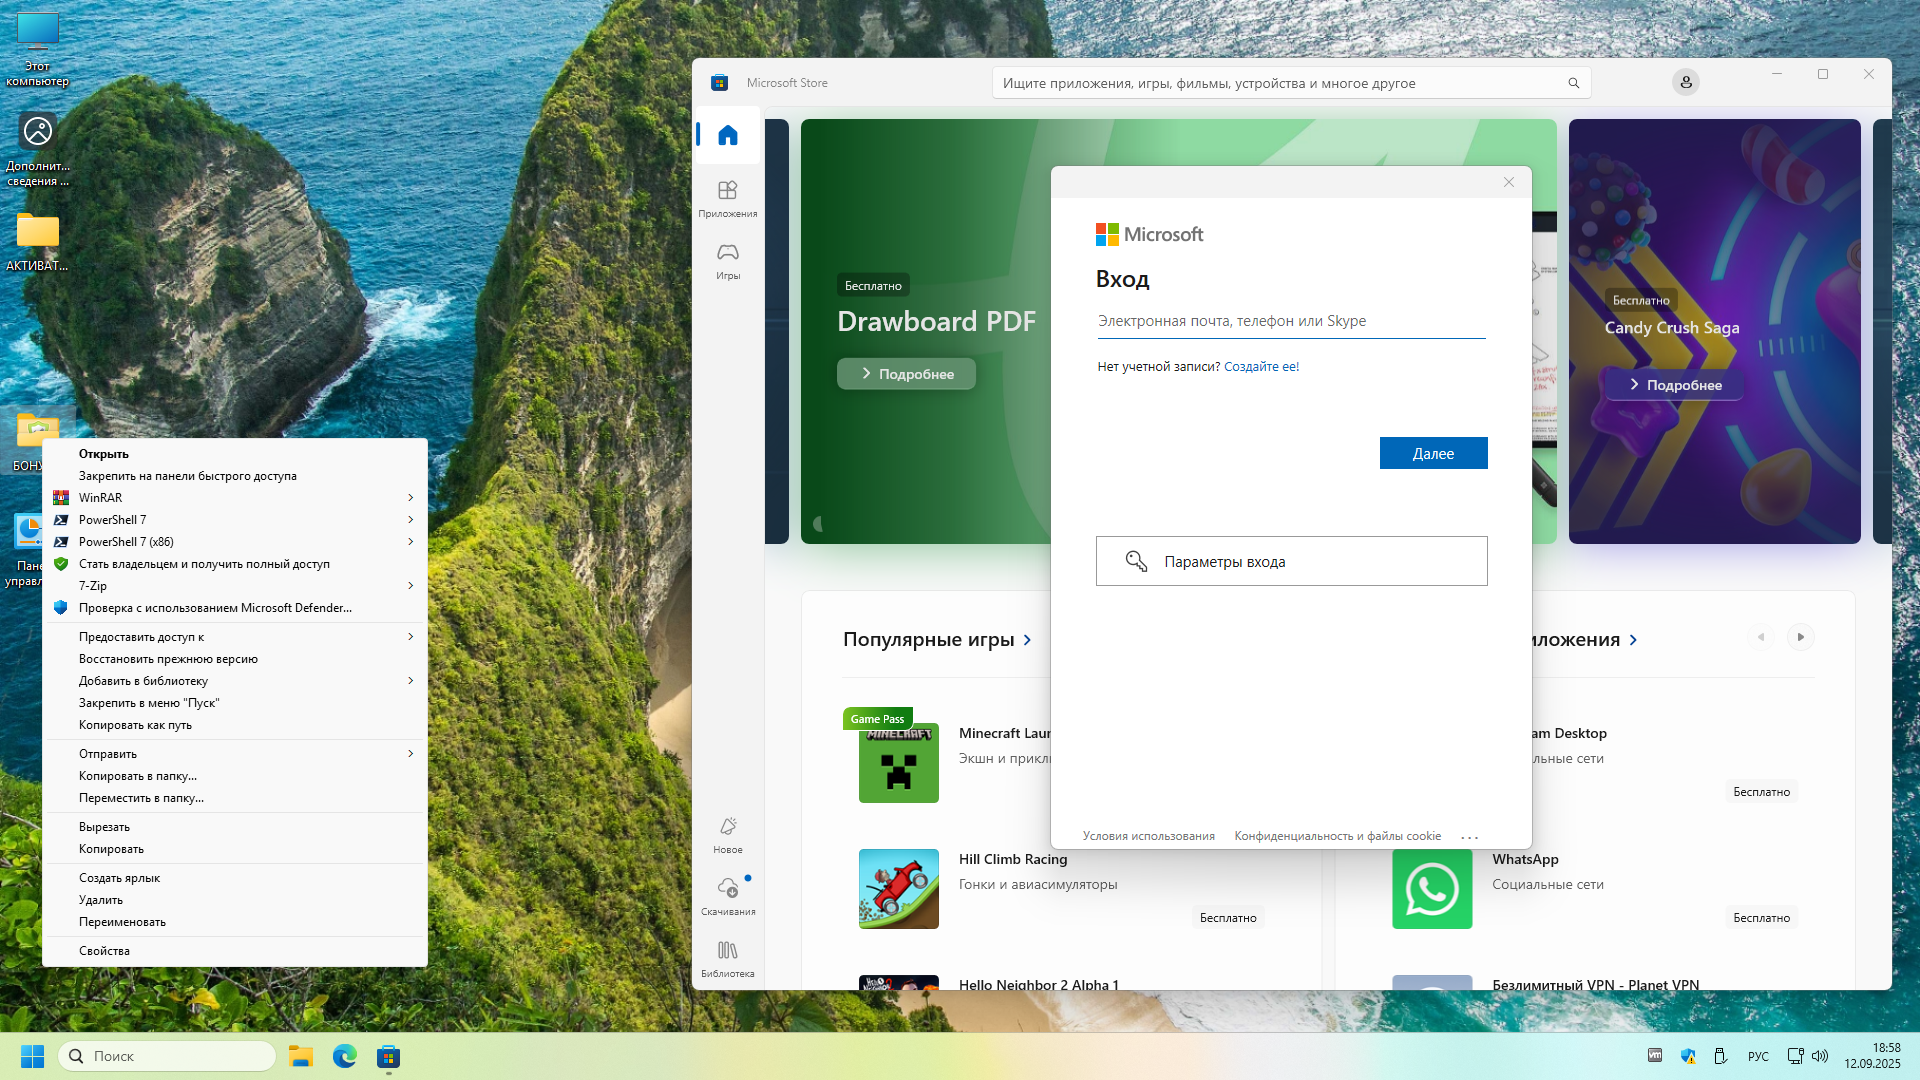This screenshot has height=1080, width=1920.
Task: Open Условия использования link
Action: [1148, 836]
